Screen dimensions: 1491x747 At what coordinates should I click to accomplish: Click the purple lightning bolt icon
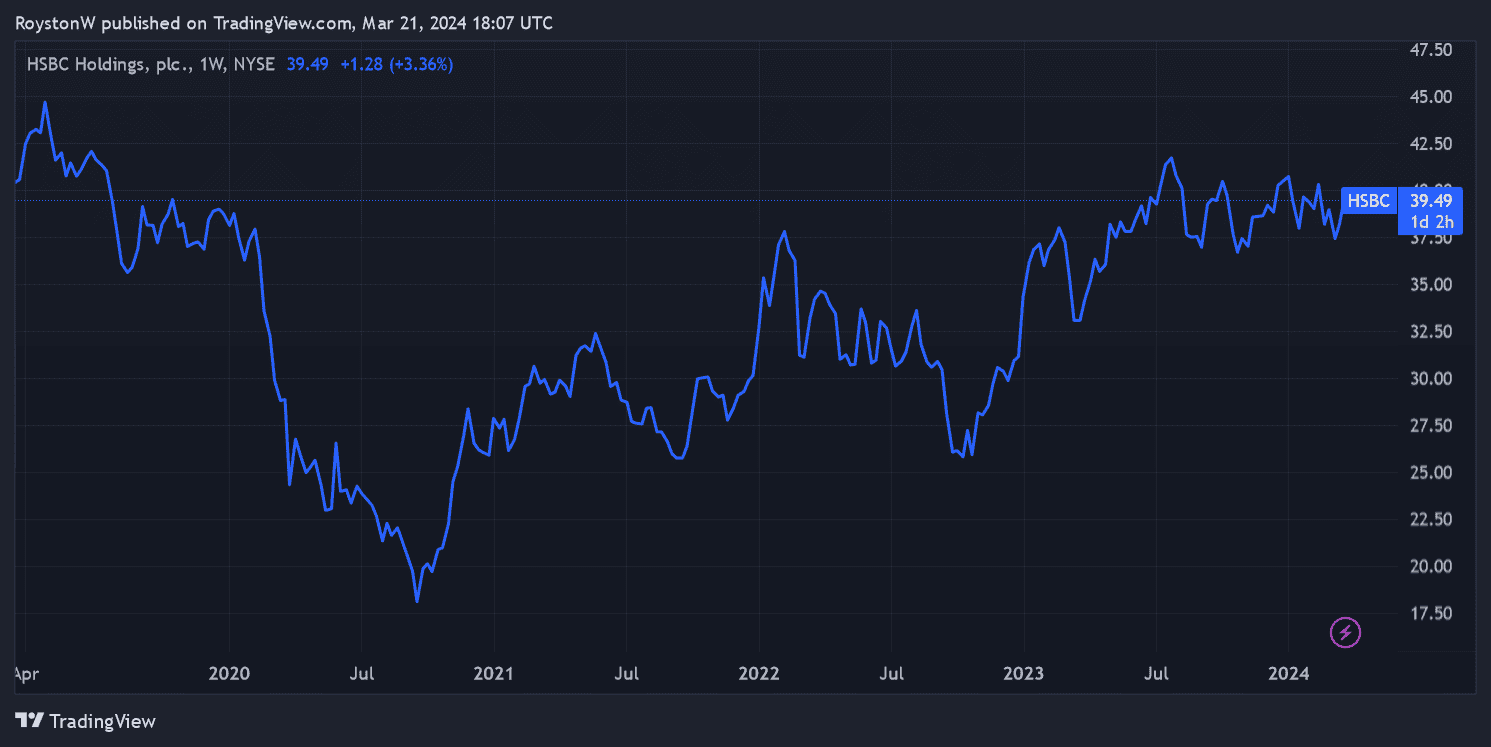[x=1345, y=632]
